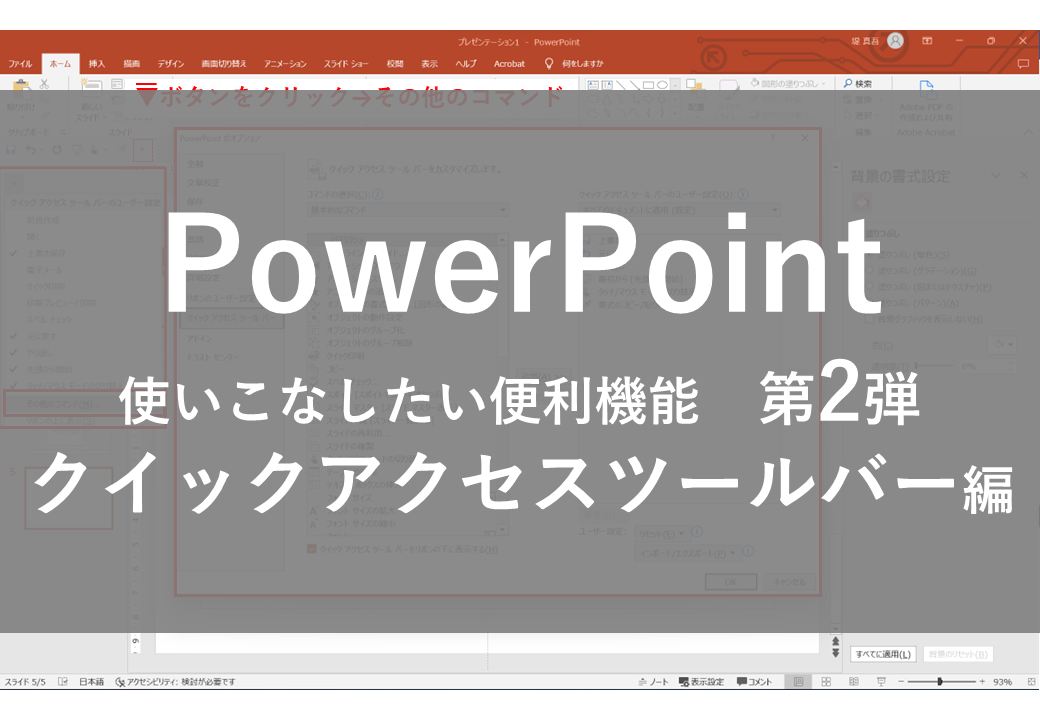The height and width of the screenshot is (720, 1040).
Task: Select the アニメーション tab
Action: pyautogui.click(x=285, y=64)
